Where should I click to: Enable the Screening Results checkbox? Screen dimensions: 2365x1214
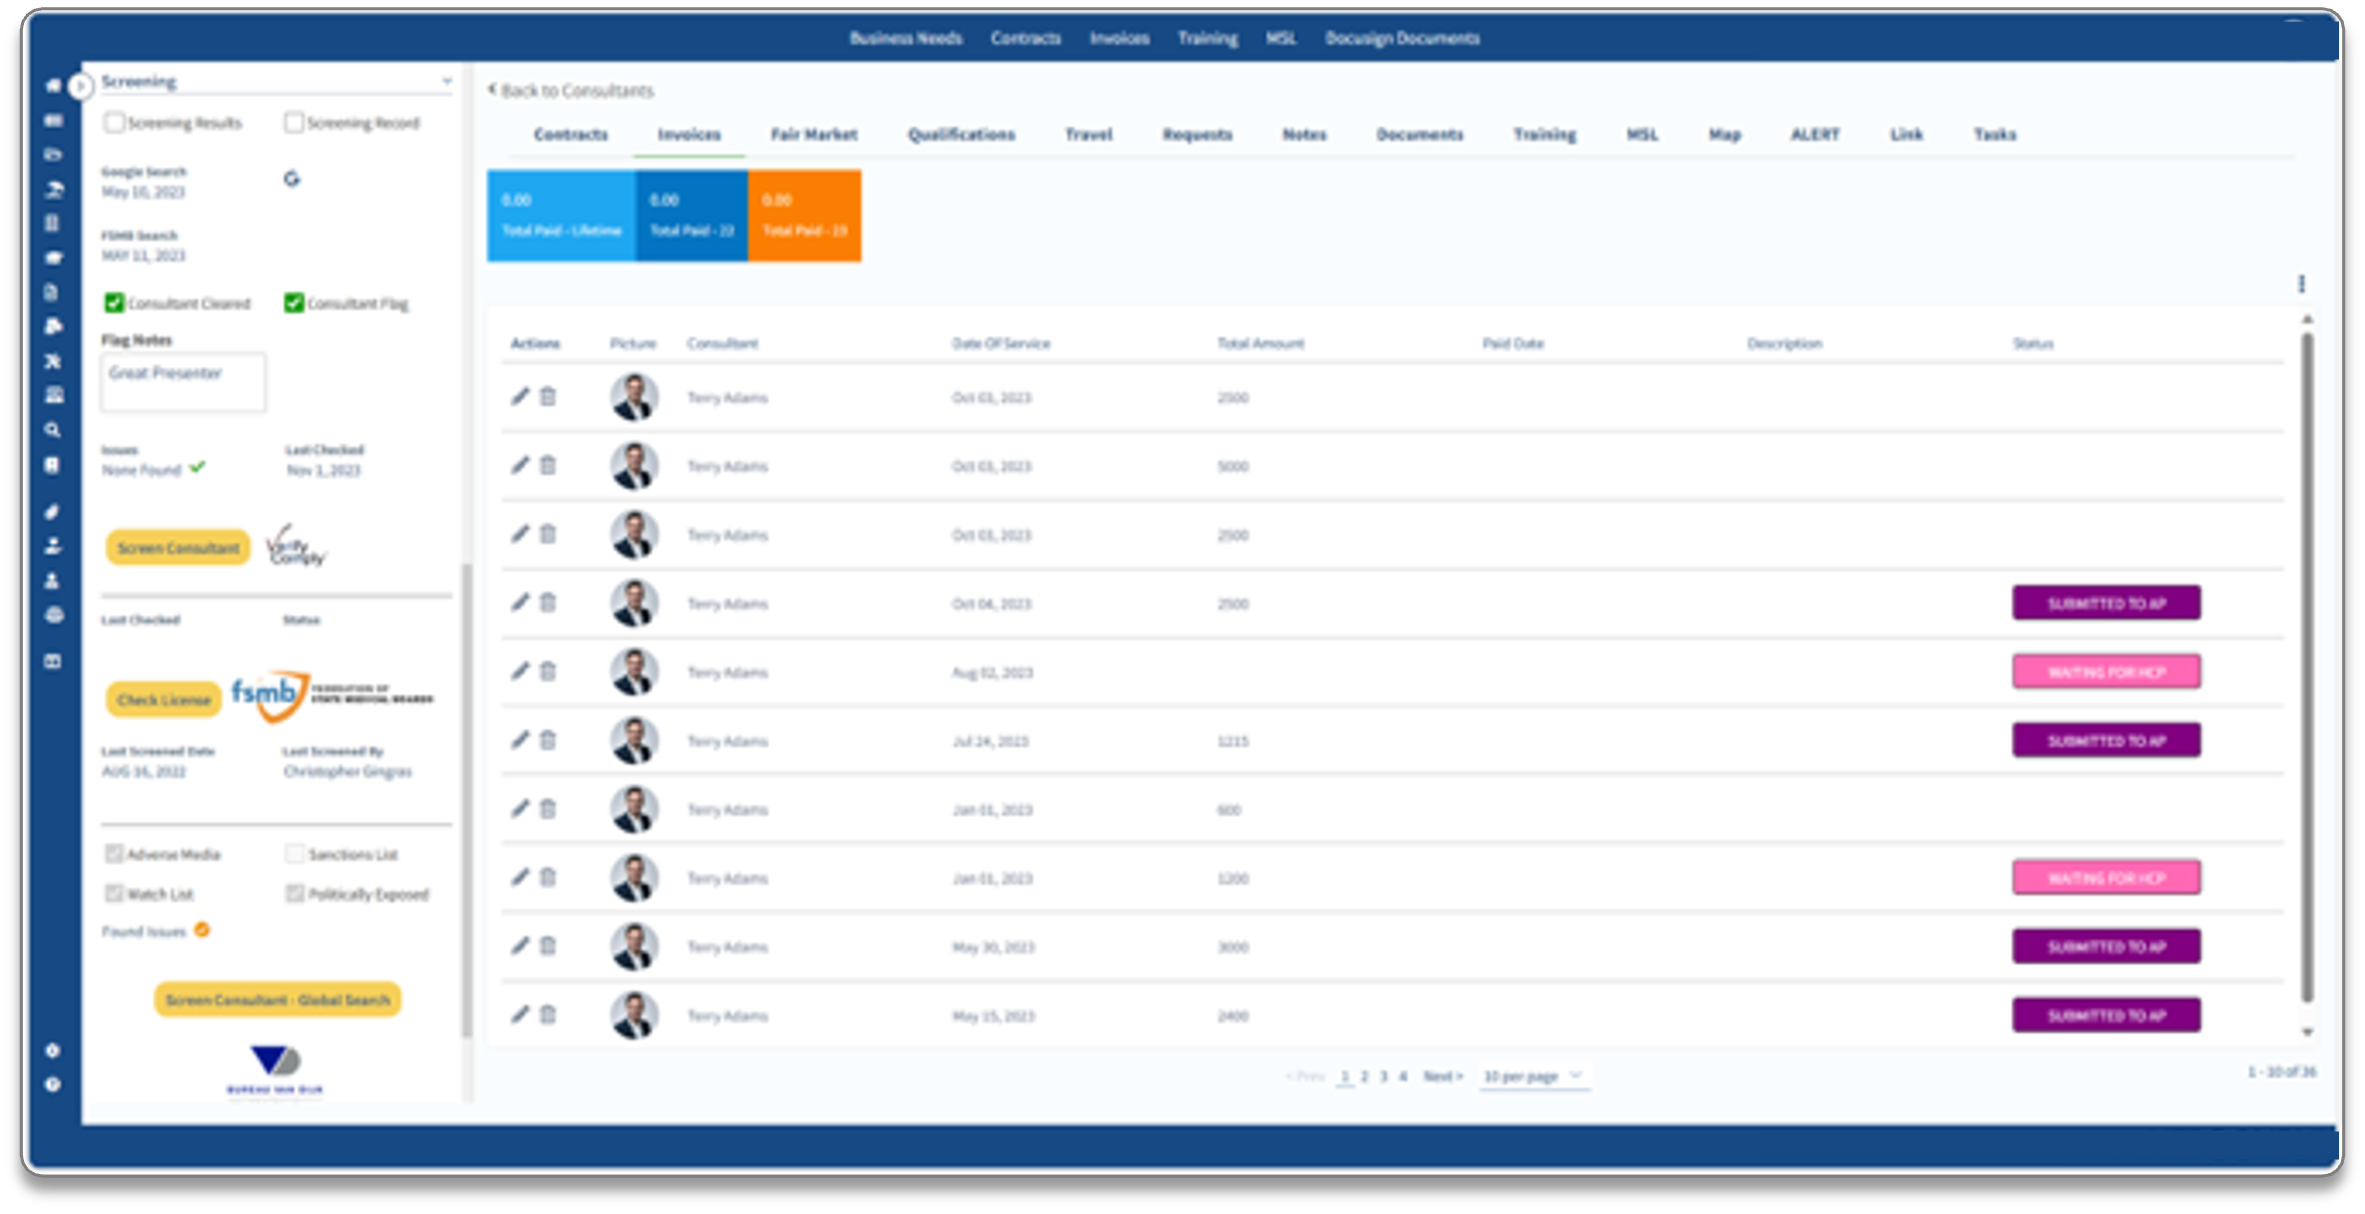click(114, 123)
